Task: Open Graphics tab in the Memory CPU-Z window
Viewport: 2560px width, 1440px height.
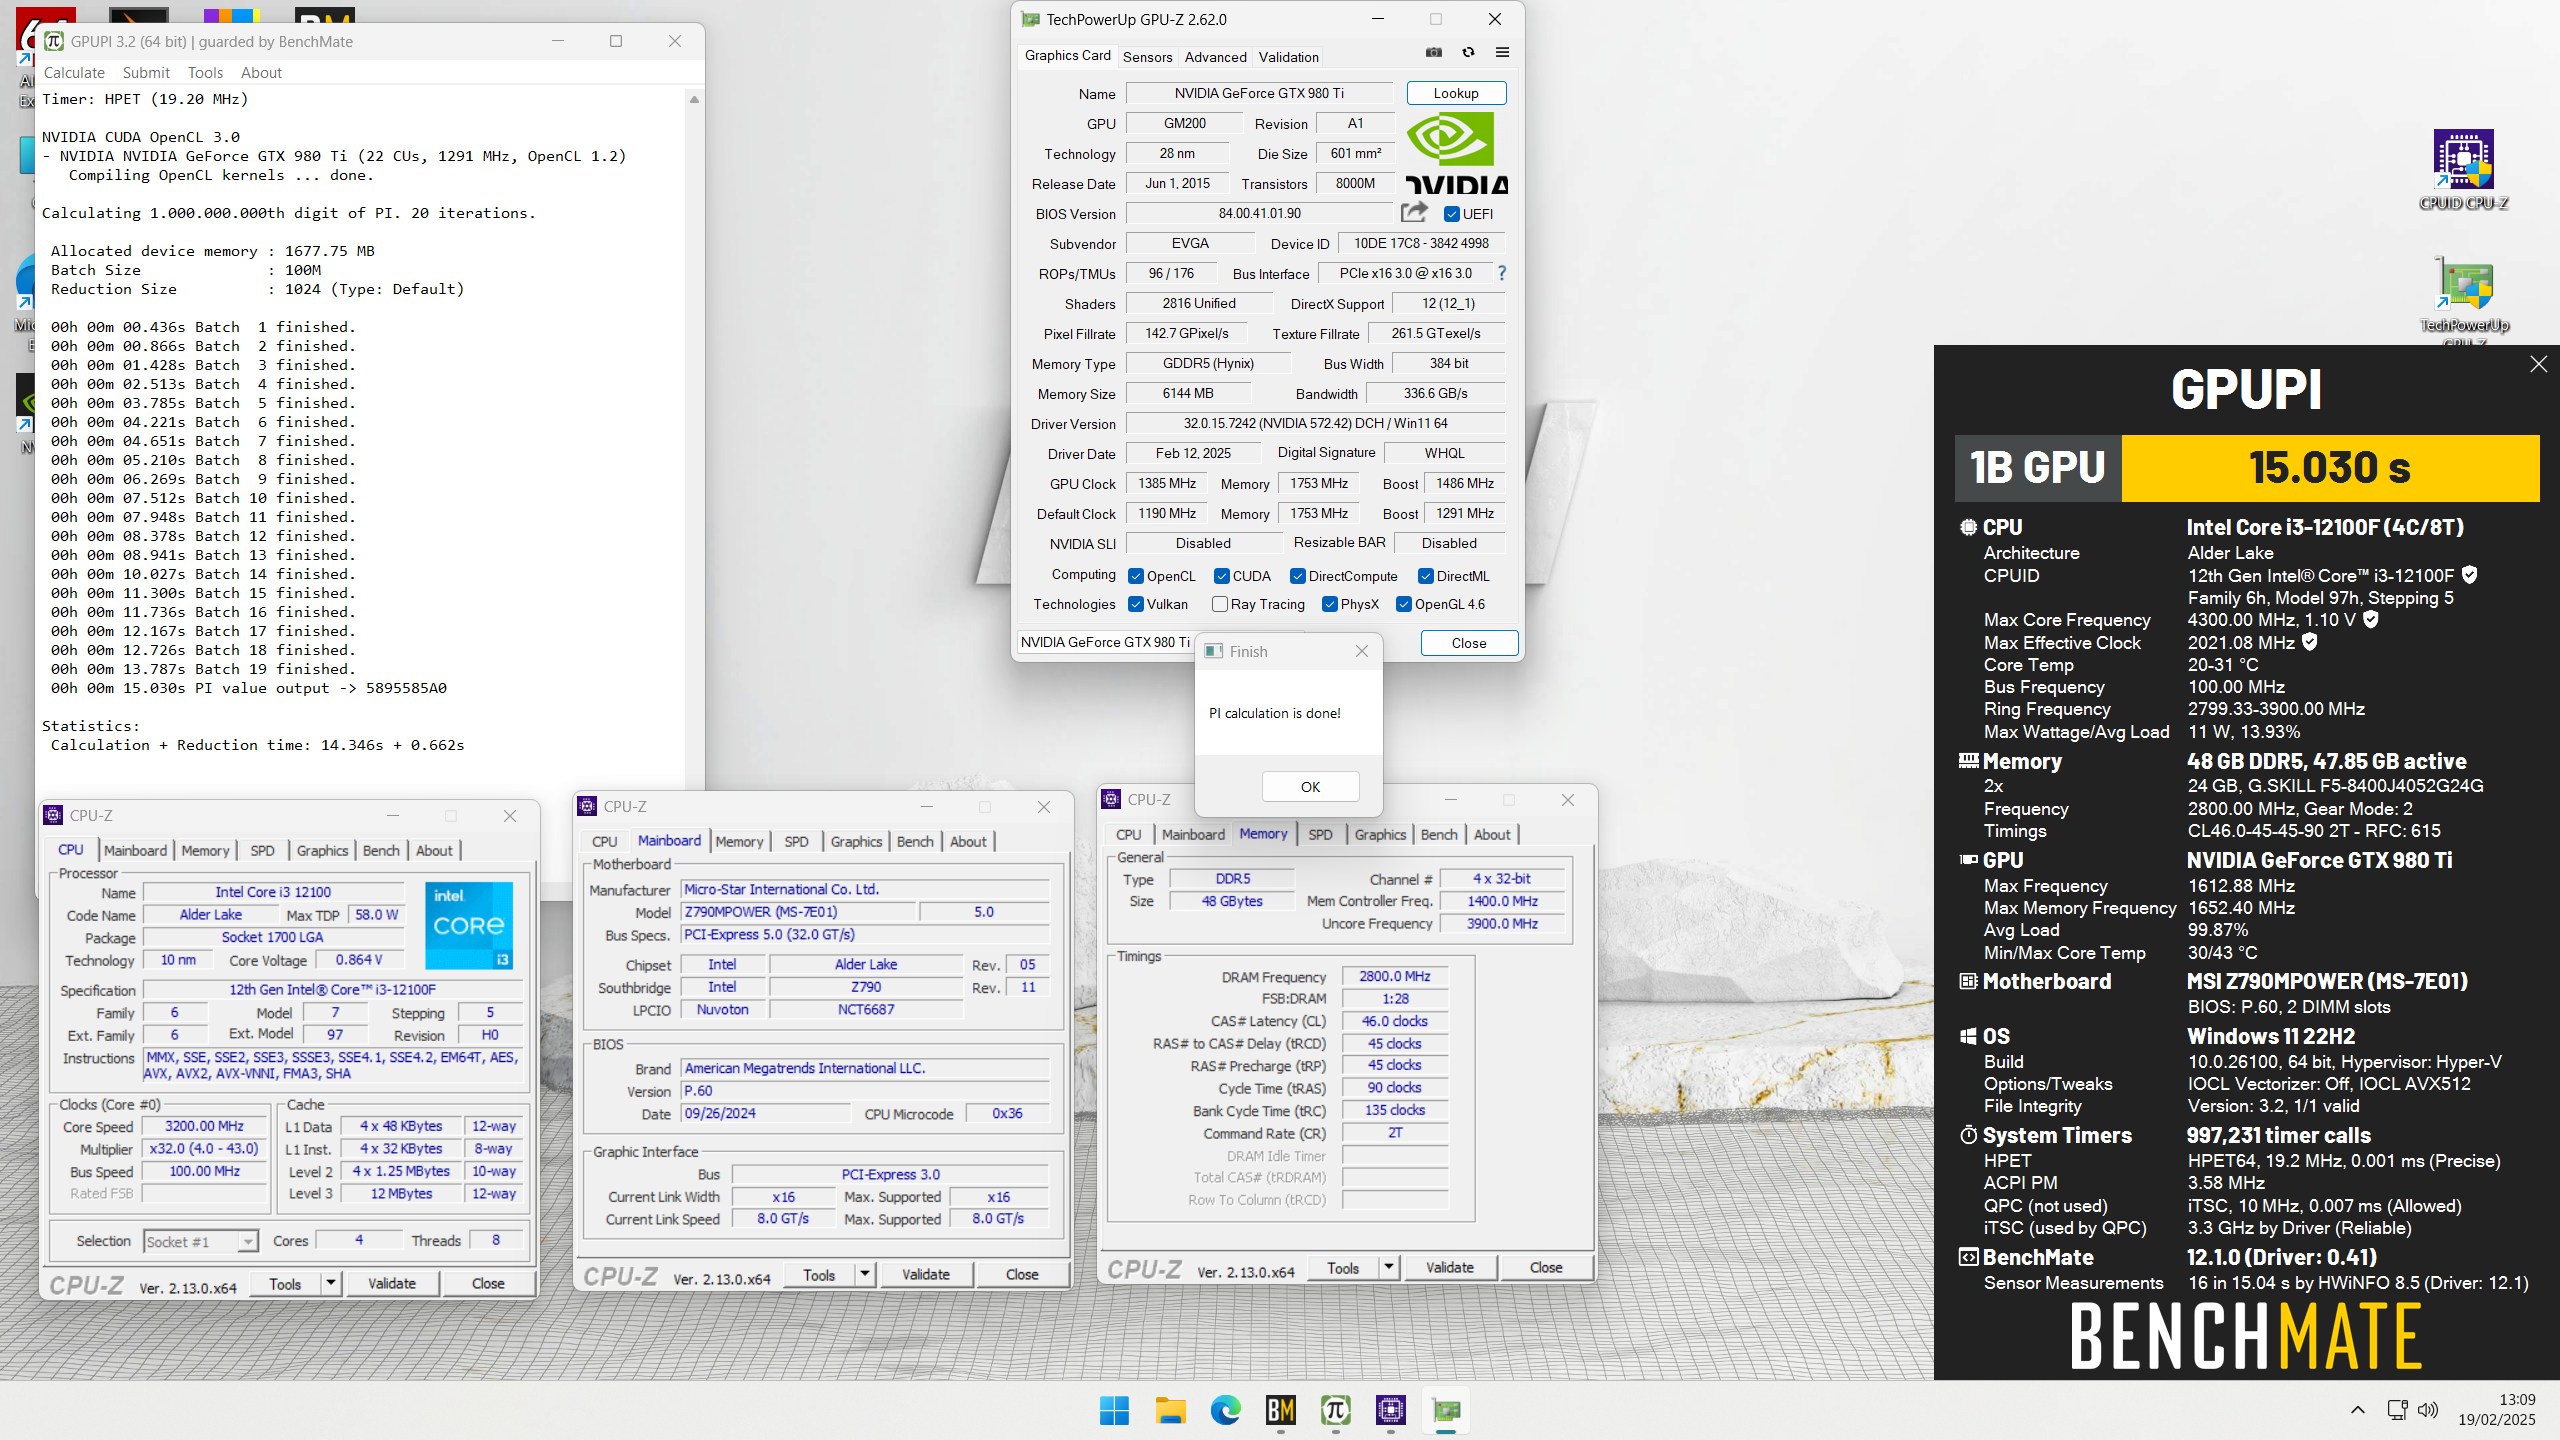Action: point(1380,834)
